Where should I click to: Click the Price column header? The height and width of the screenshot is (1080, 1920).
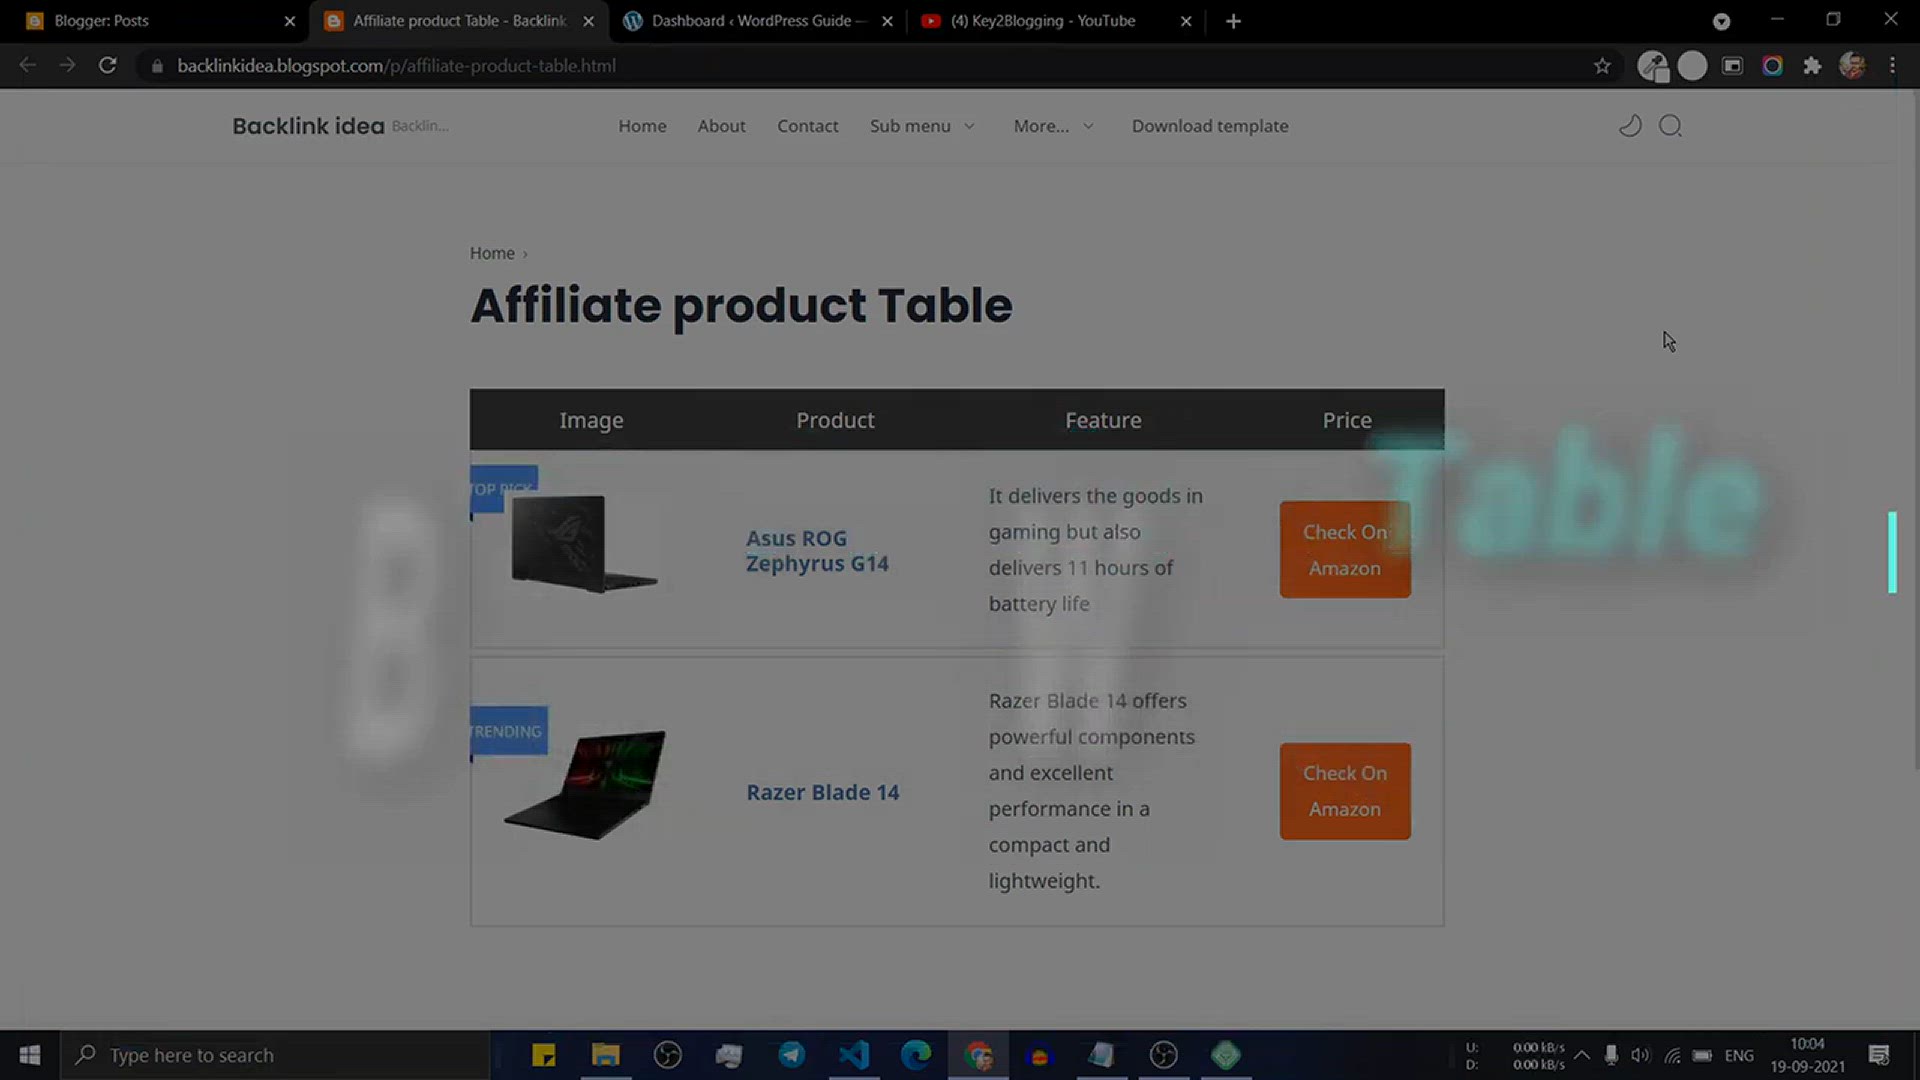1347,420
